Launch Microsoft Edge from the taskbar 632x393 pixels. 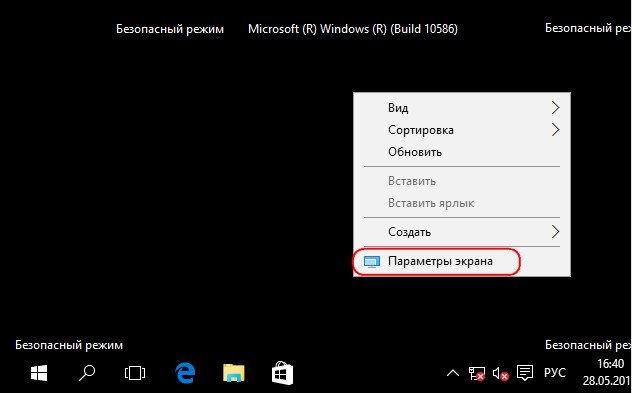coord(185,373)
